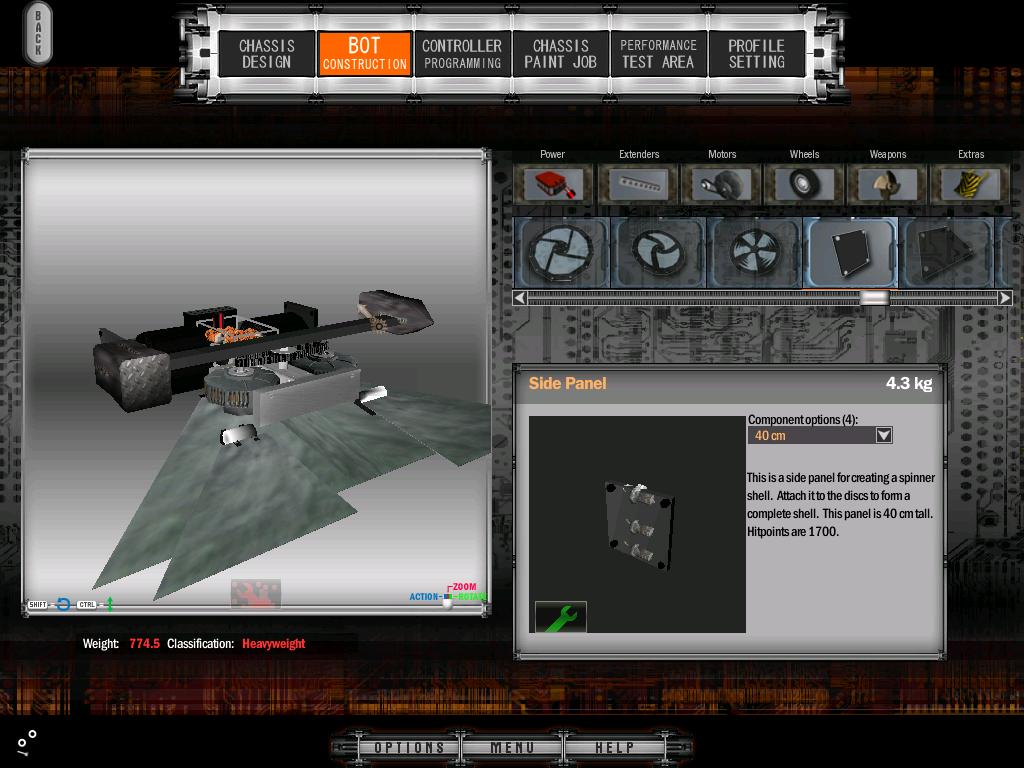The height and width of the screenshot is (768, 1024).
Task: Select the multi-blade fan disc component thumbnail
Action: click(x=754, y=253)
